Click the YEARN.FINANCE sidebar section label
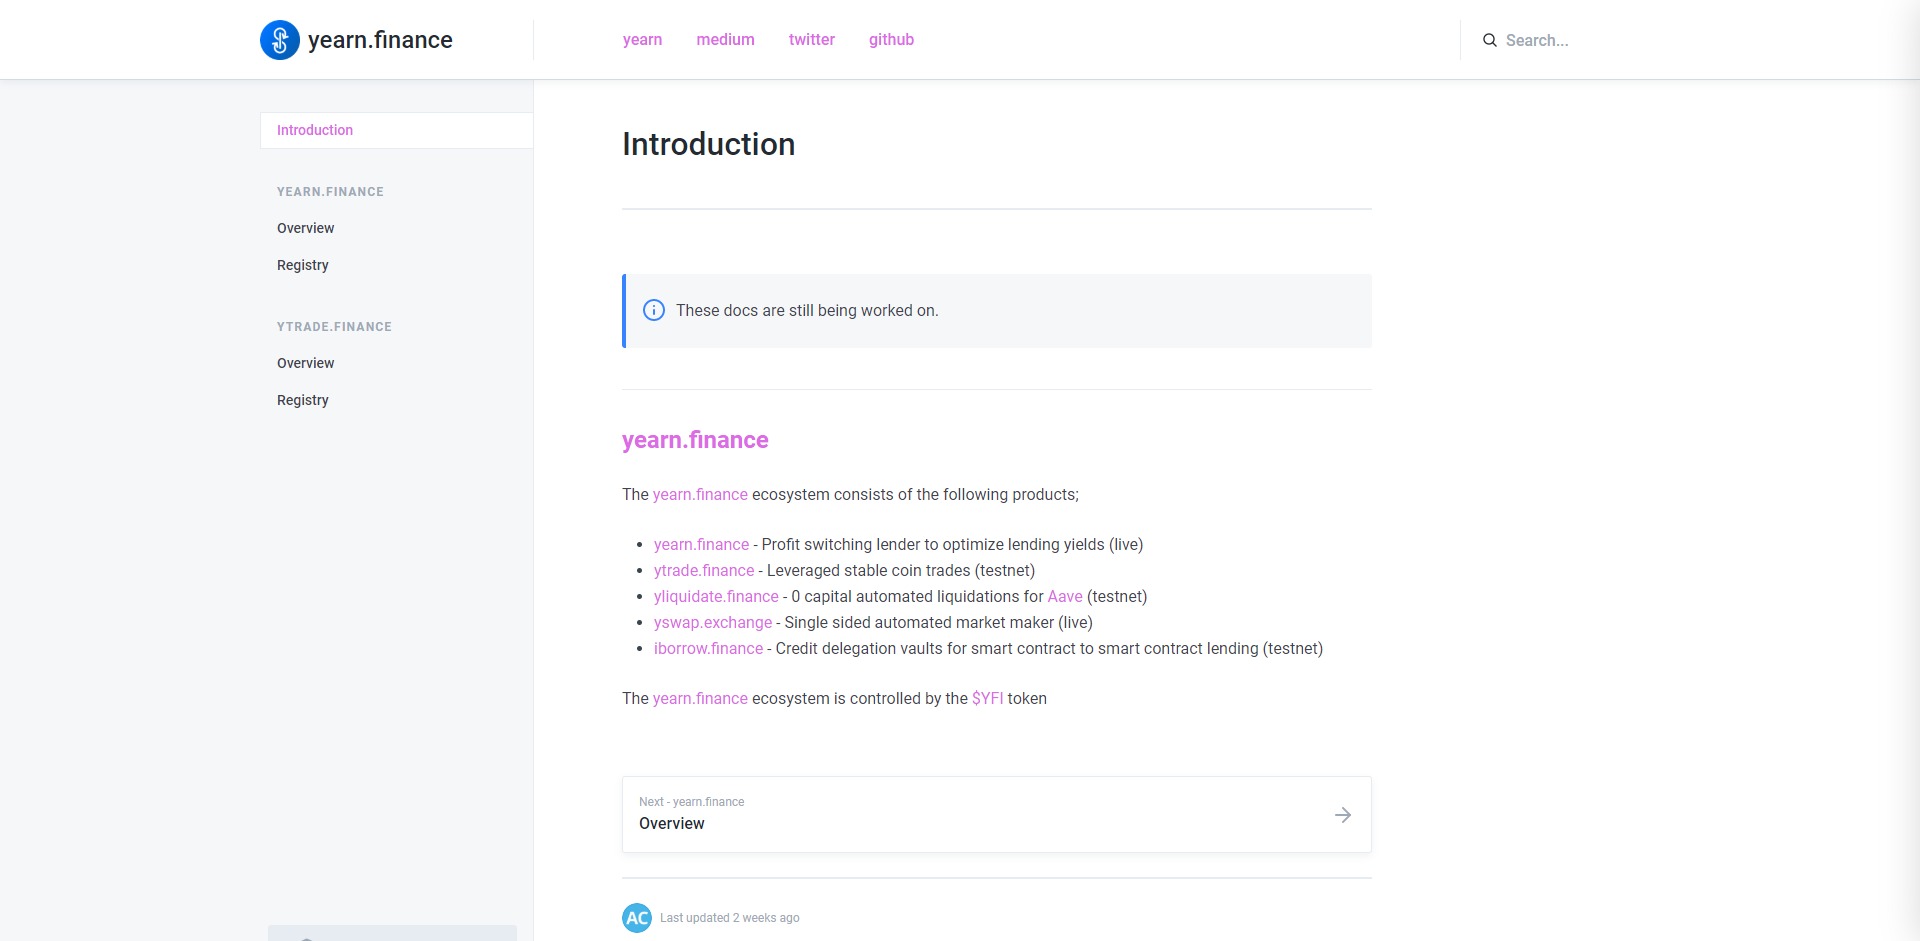The width and height of the screenshot is (1920, 941). [330, 192]
